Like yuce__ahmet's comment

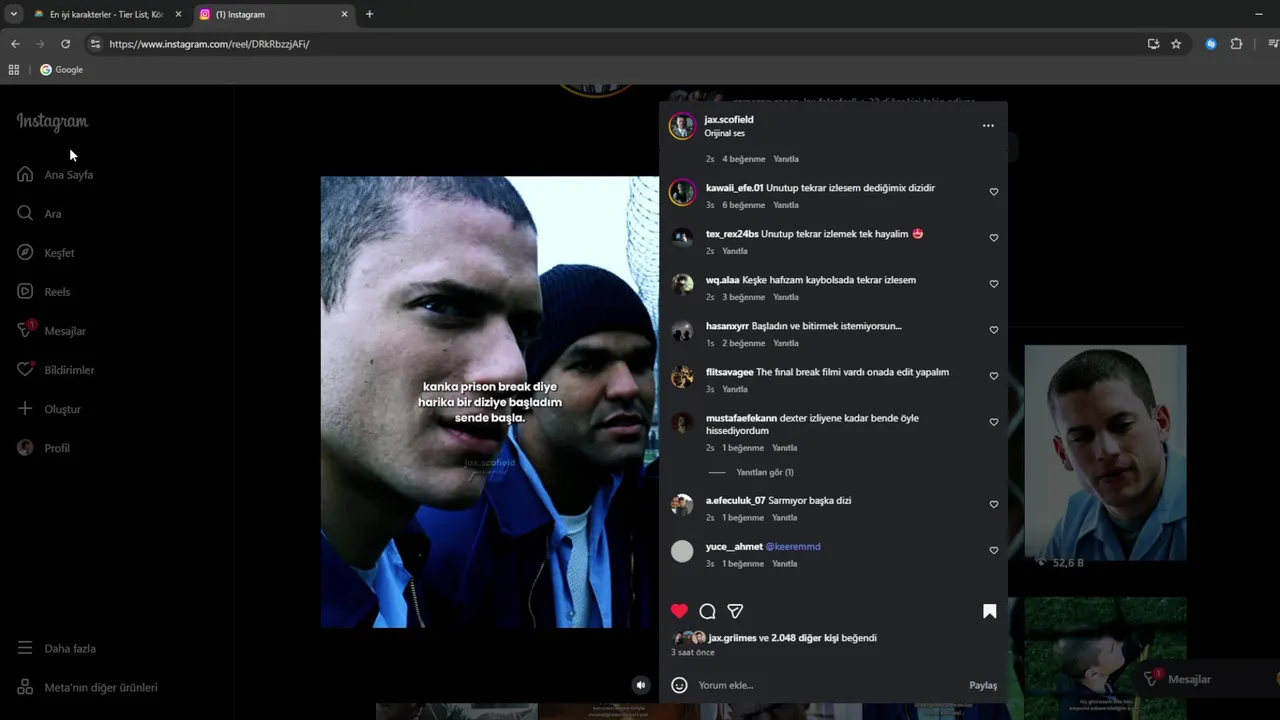point(993,550)
